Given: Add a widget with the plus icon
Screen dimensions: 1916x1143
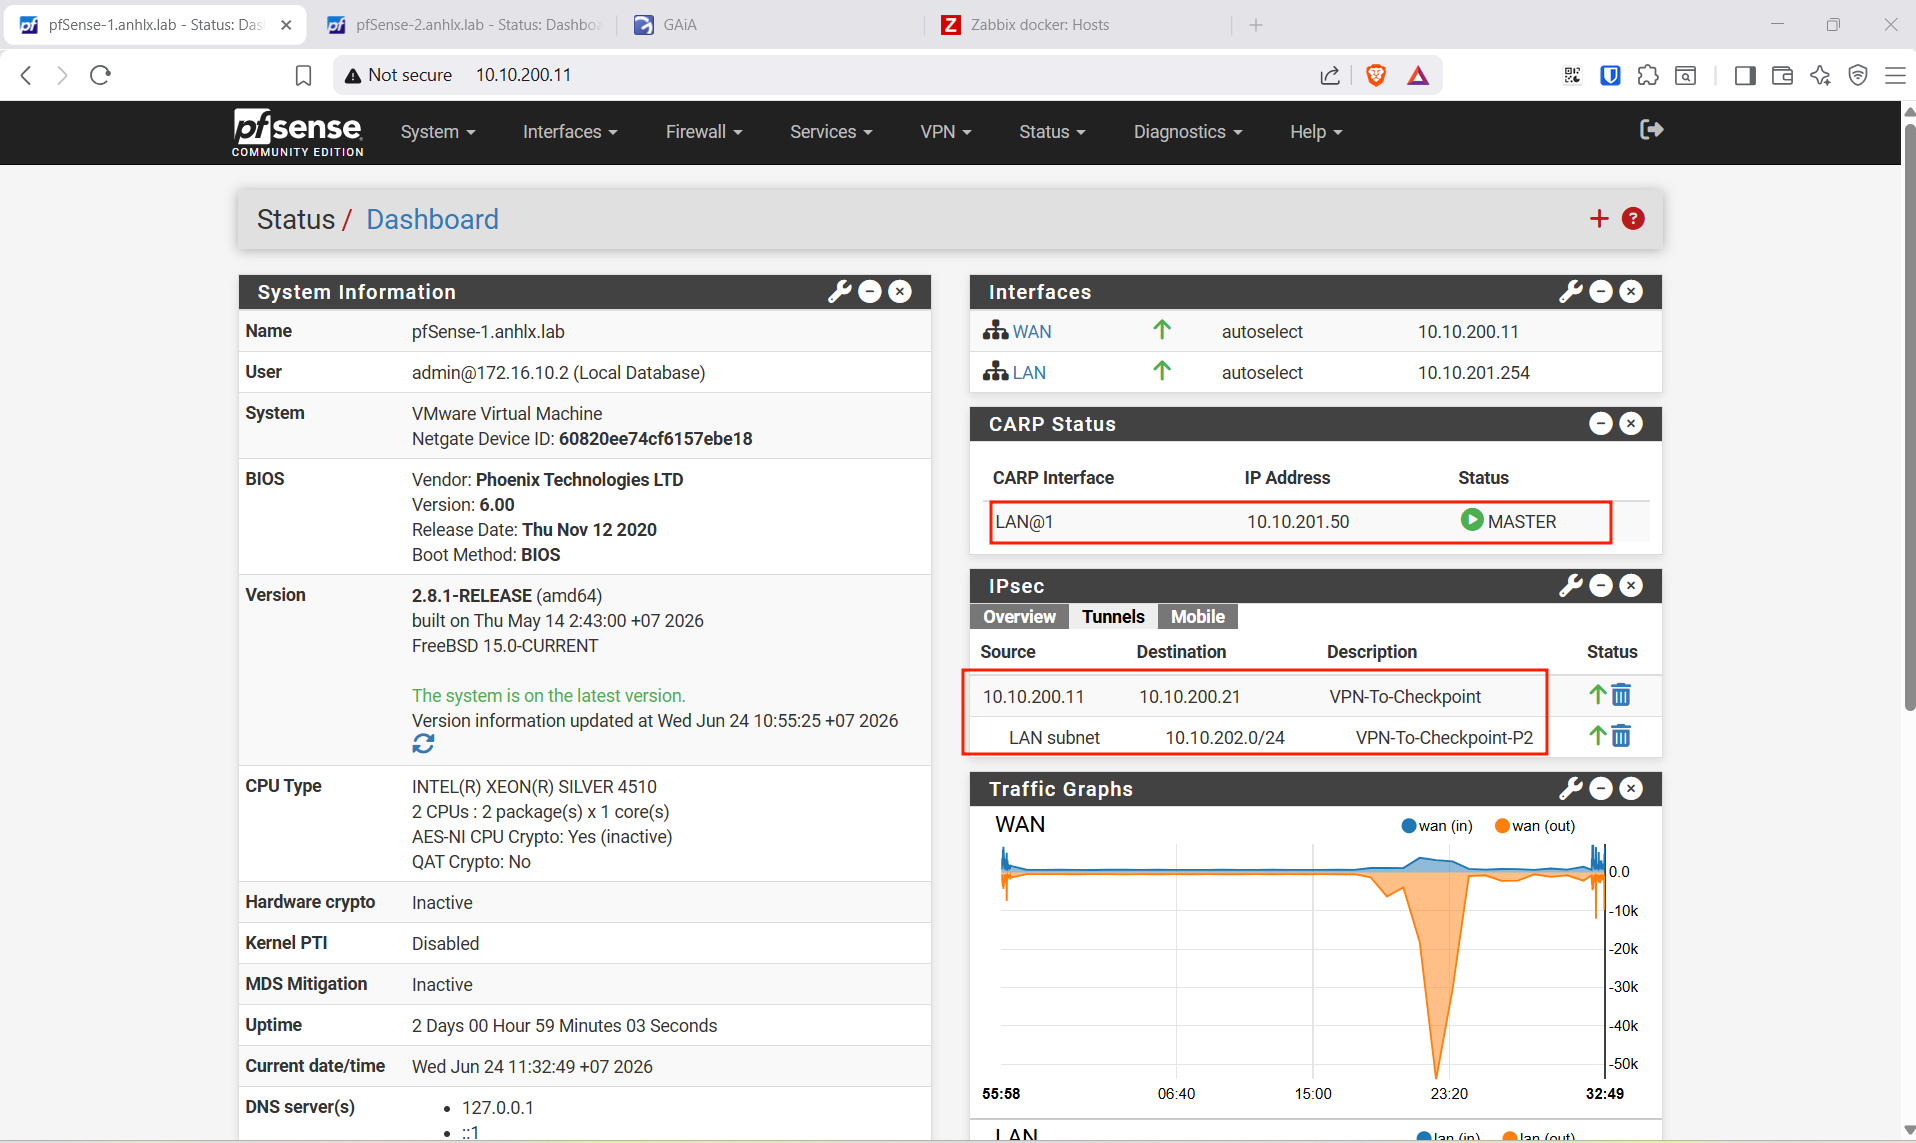Looking at the screenshot, I should coord(1599,219).
